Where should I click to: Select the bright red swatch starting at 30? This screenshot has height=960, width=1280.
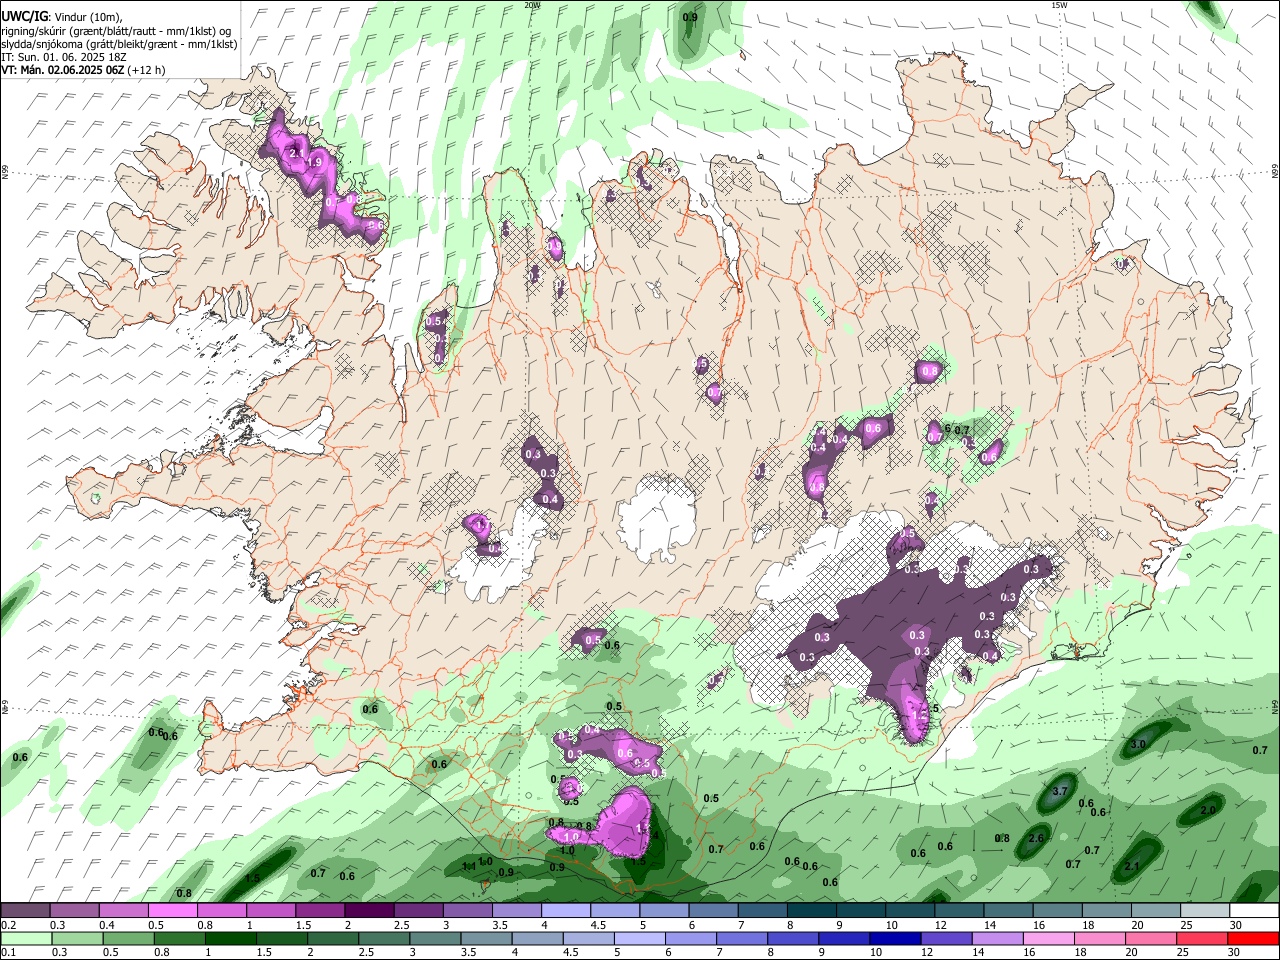pos(1253,938)
